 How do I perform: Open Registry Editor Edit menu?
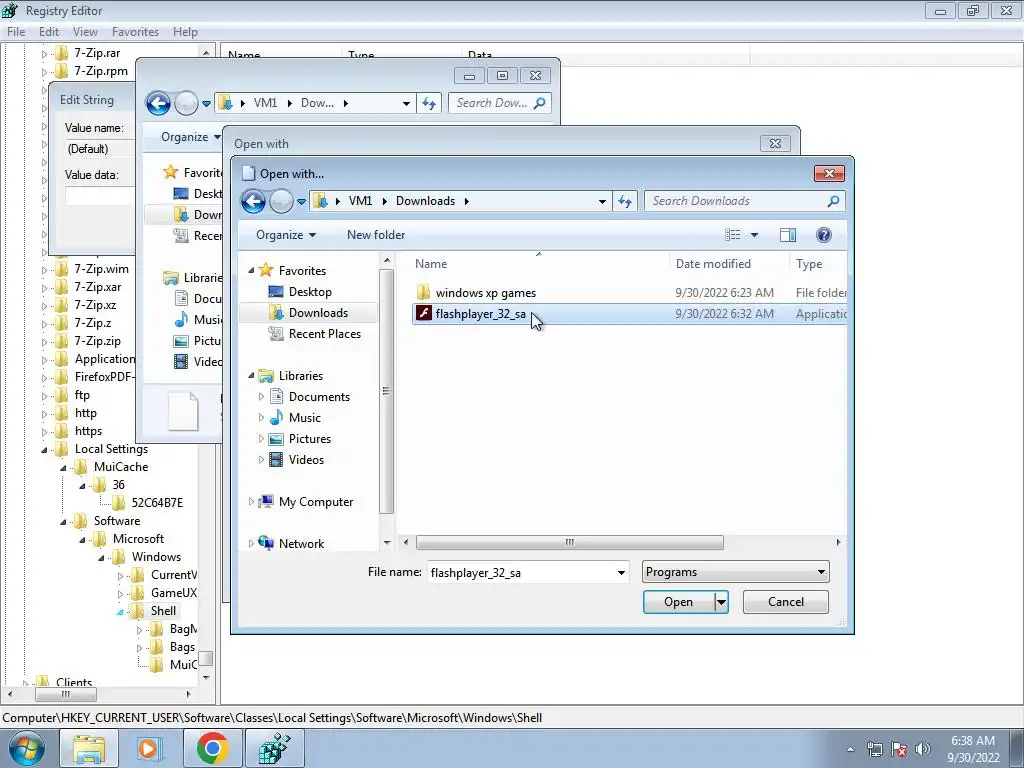click(49, 32)
